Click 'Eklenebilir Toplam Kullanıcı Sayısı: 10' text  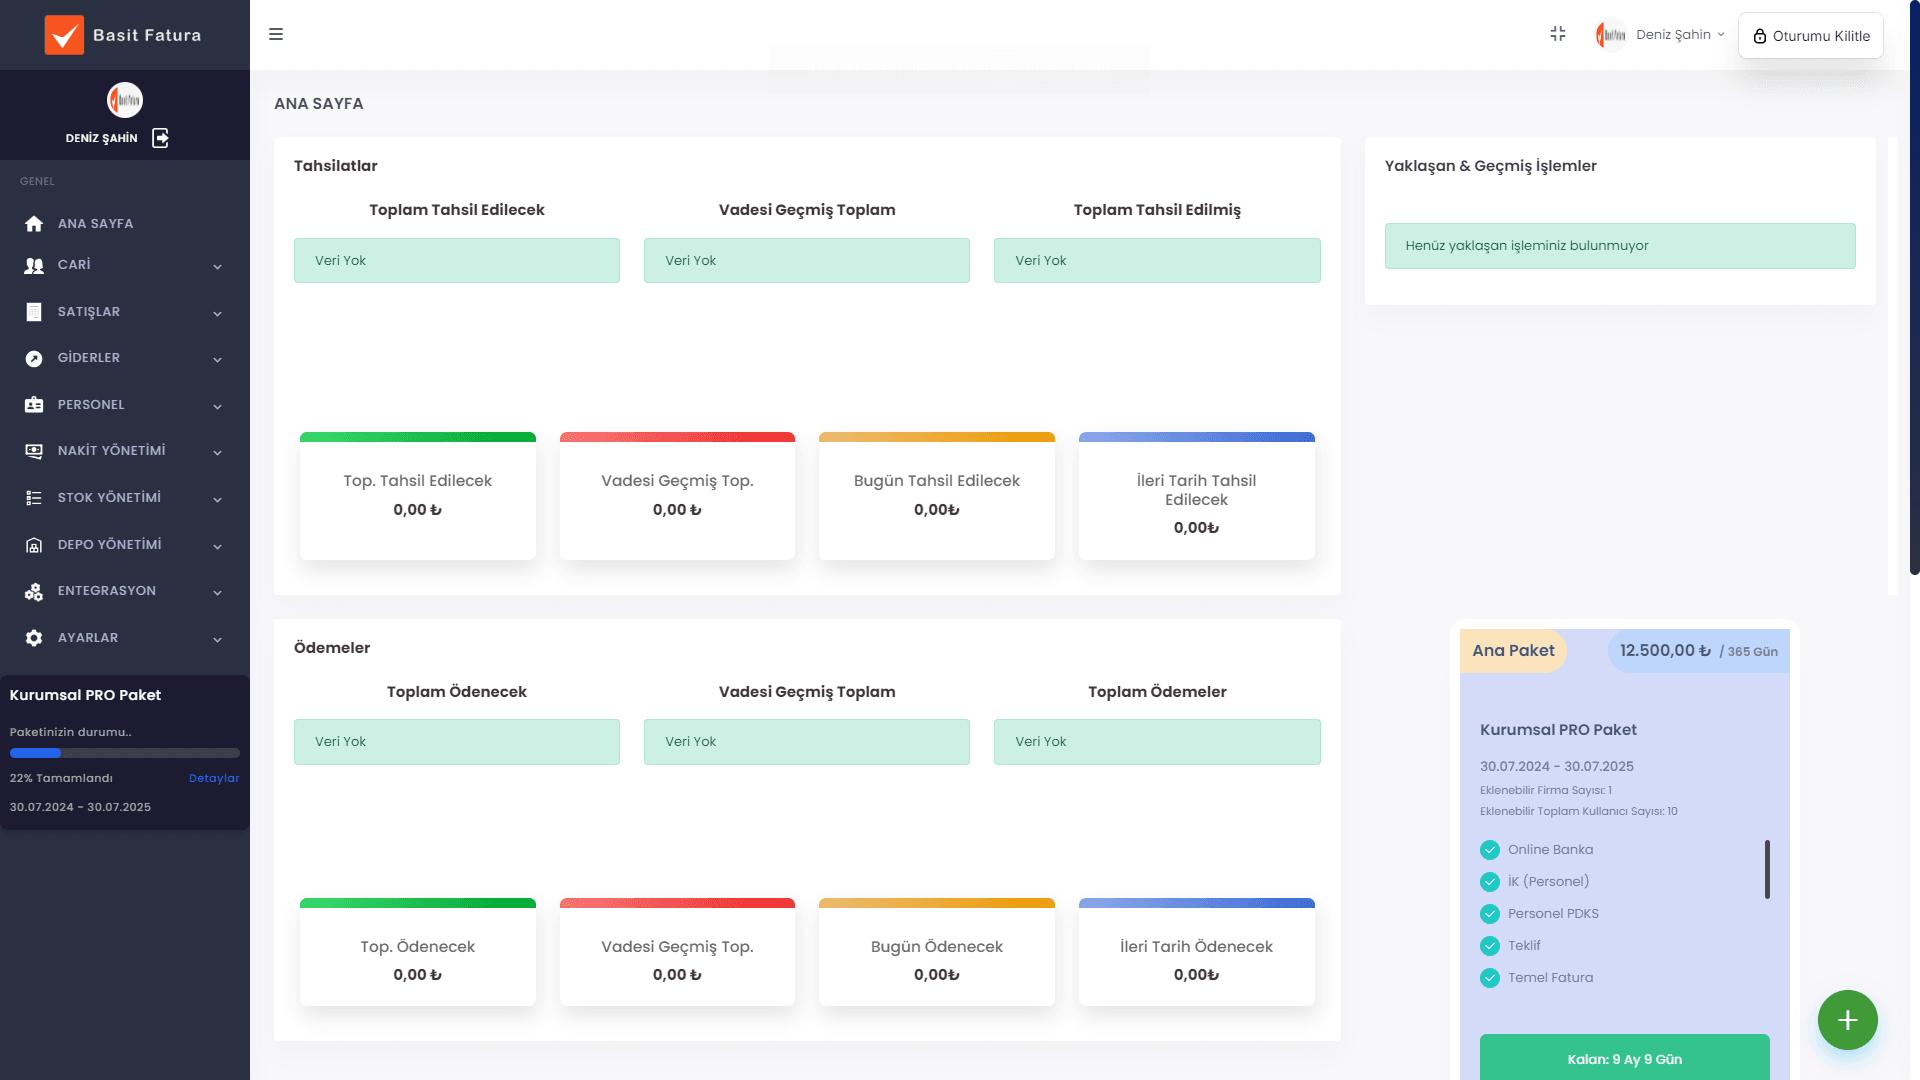[1578, 812]
